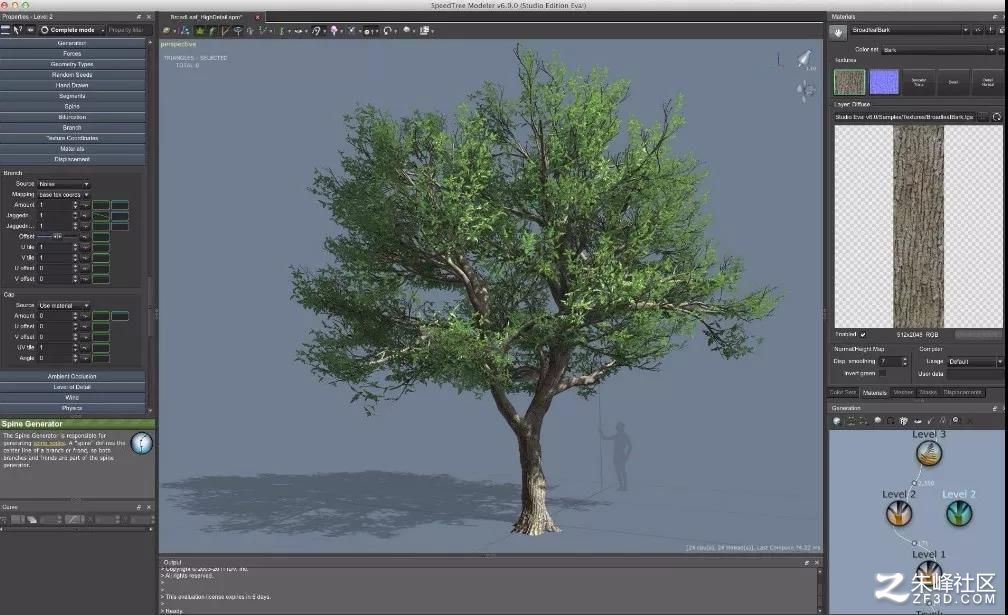Click the rocket navigation icon in the viewport

tap(805, 59)
